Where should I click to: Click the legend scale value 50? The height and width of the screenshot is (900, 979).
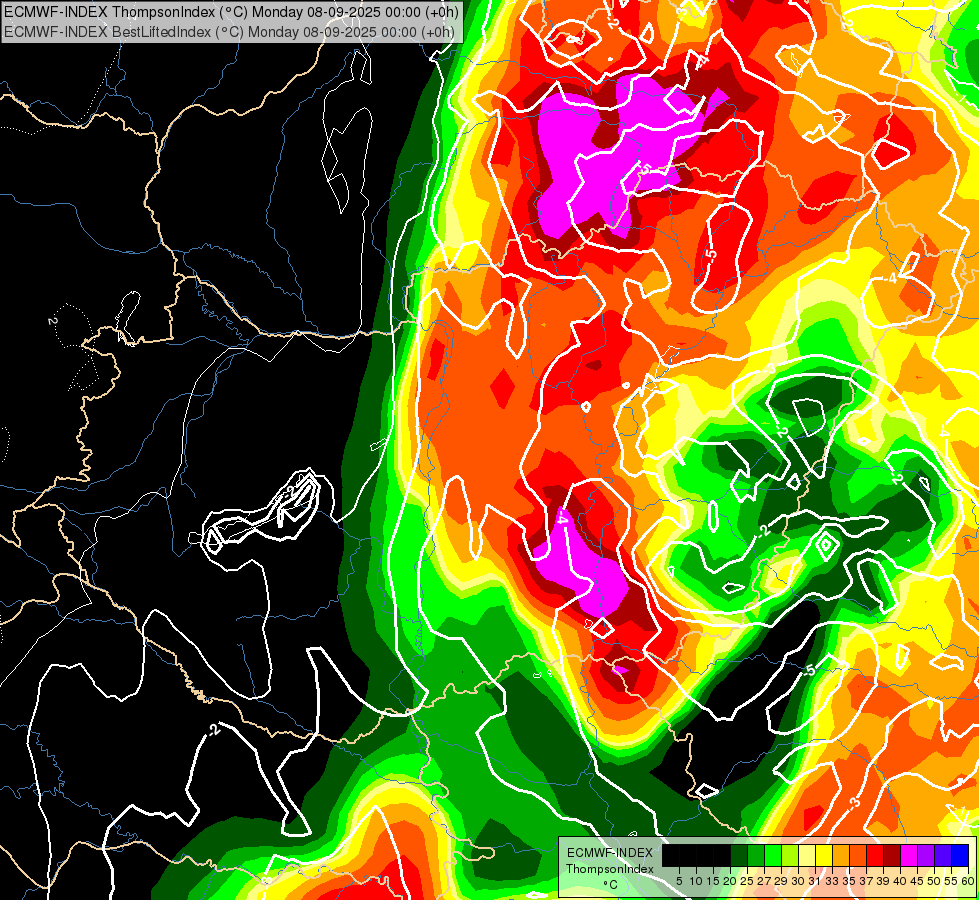[935, 881]
